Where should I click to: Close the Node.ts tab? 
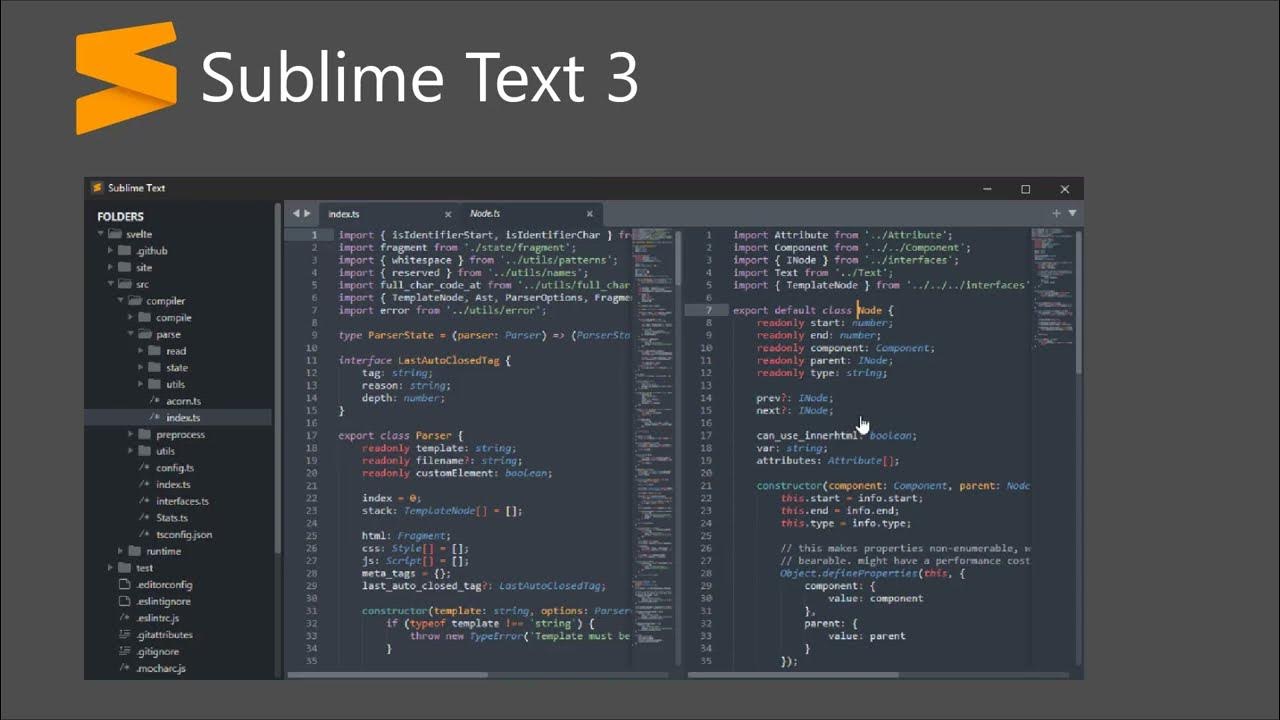point(590,214)
